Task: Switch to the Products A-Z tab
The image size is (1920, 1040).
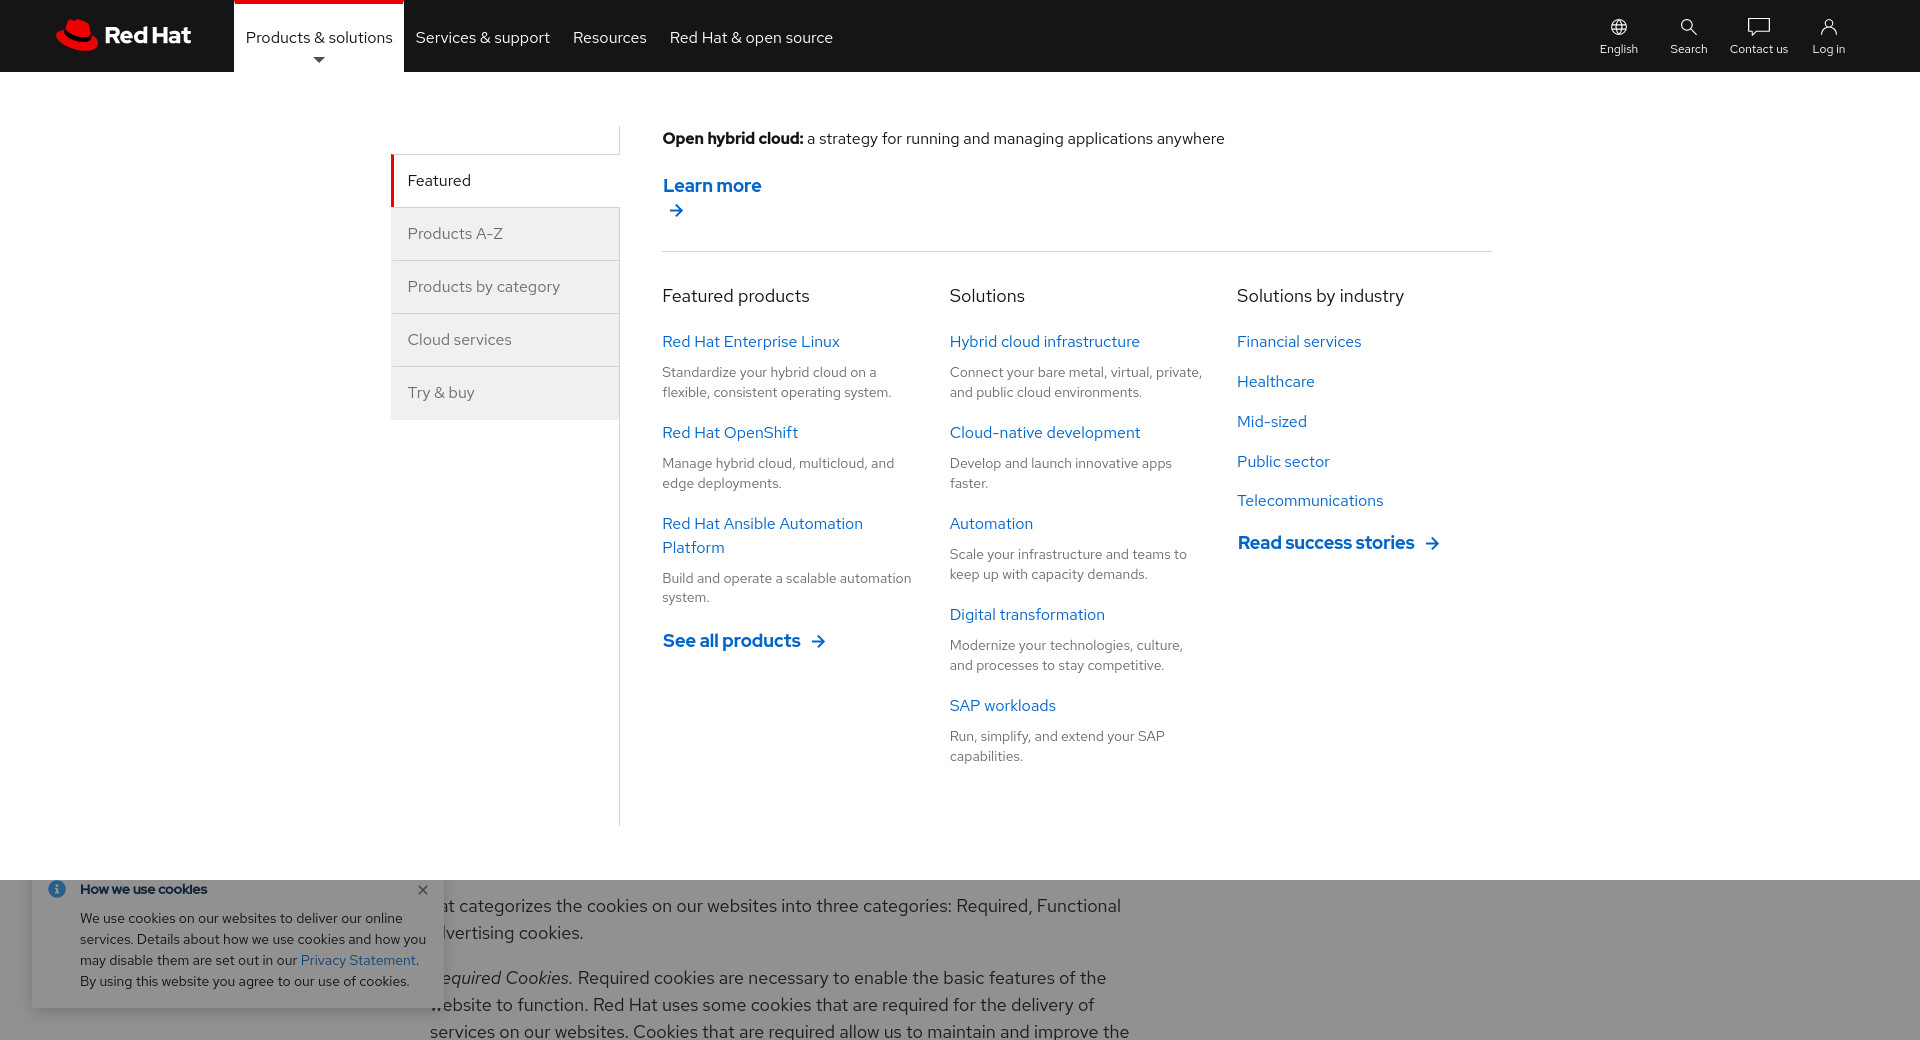Action: (x=505, y=234)
